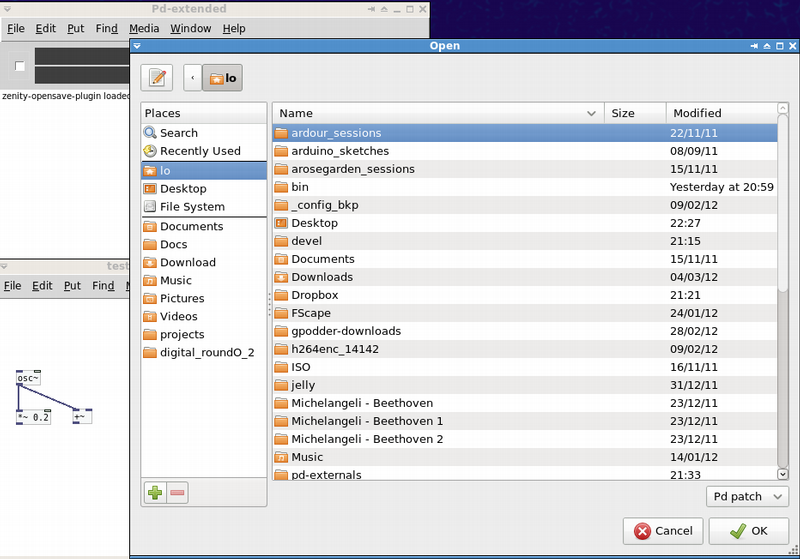Select the Desktop folder in file list
Image resolution: width=800 pixels, height=559 pixels.
(x=524, y=223)
